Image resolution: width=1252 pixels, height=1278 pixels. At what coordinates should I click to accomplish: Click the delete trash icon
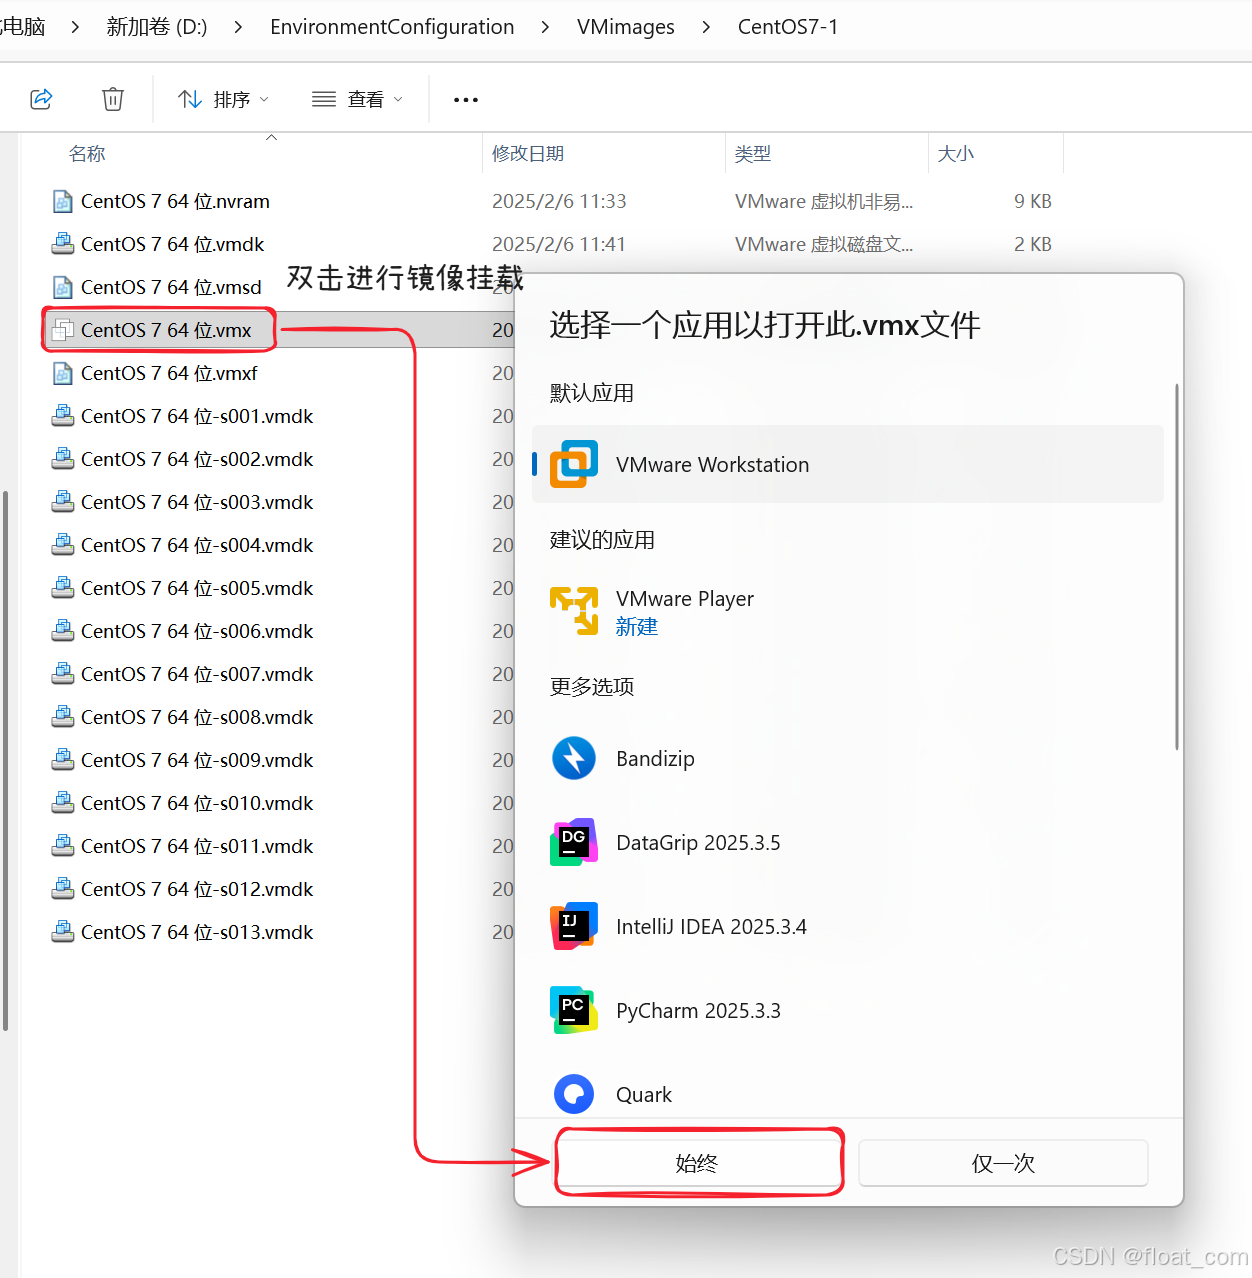coord(113,99)
